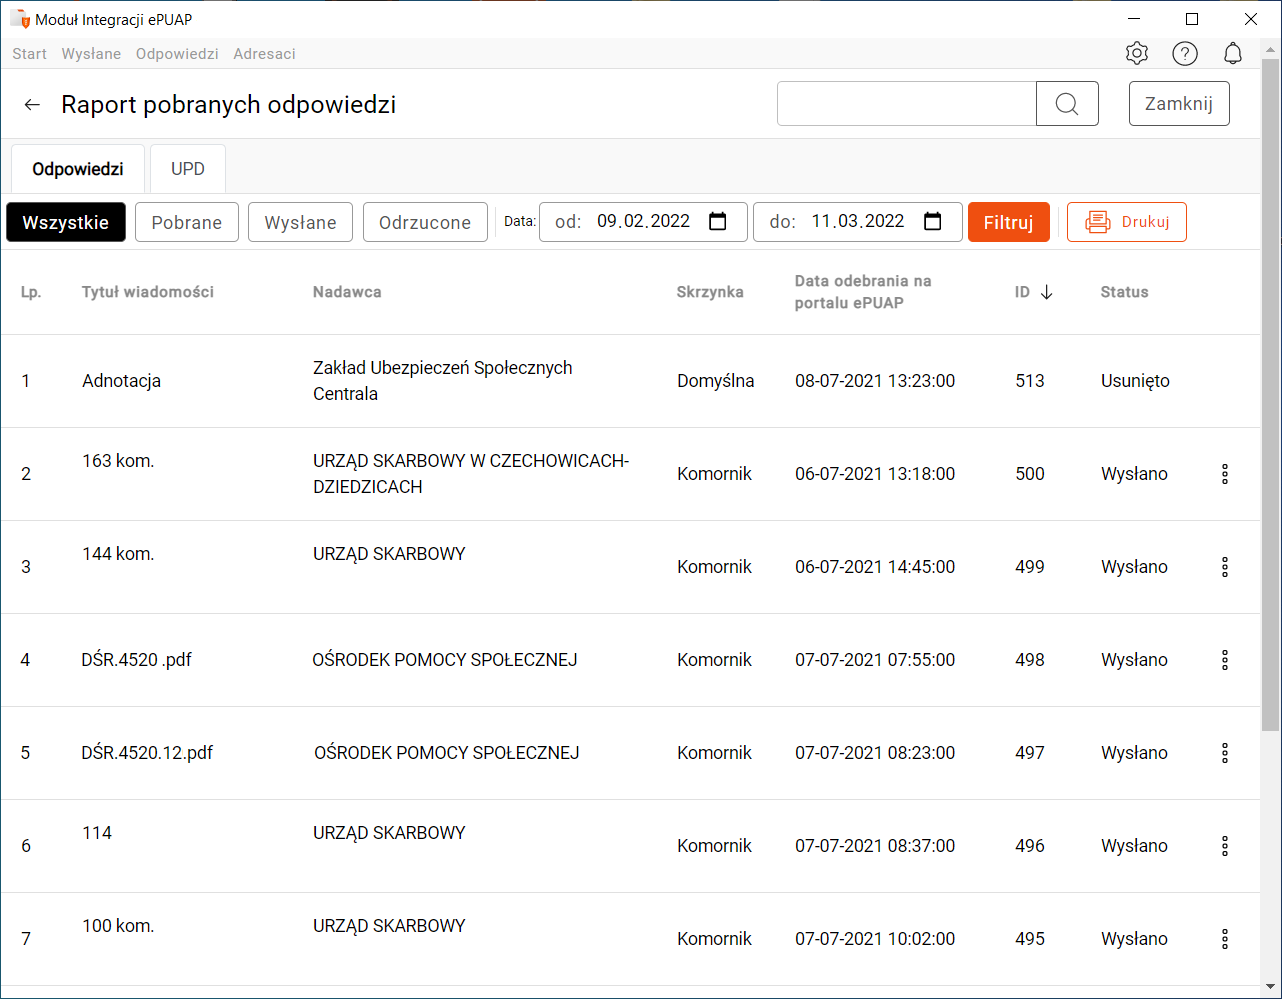Click the date 07-07-2021 08:37:00
Screen dimensions: 1282x999
[875, 846]
